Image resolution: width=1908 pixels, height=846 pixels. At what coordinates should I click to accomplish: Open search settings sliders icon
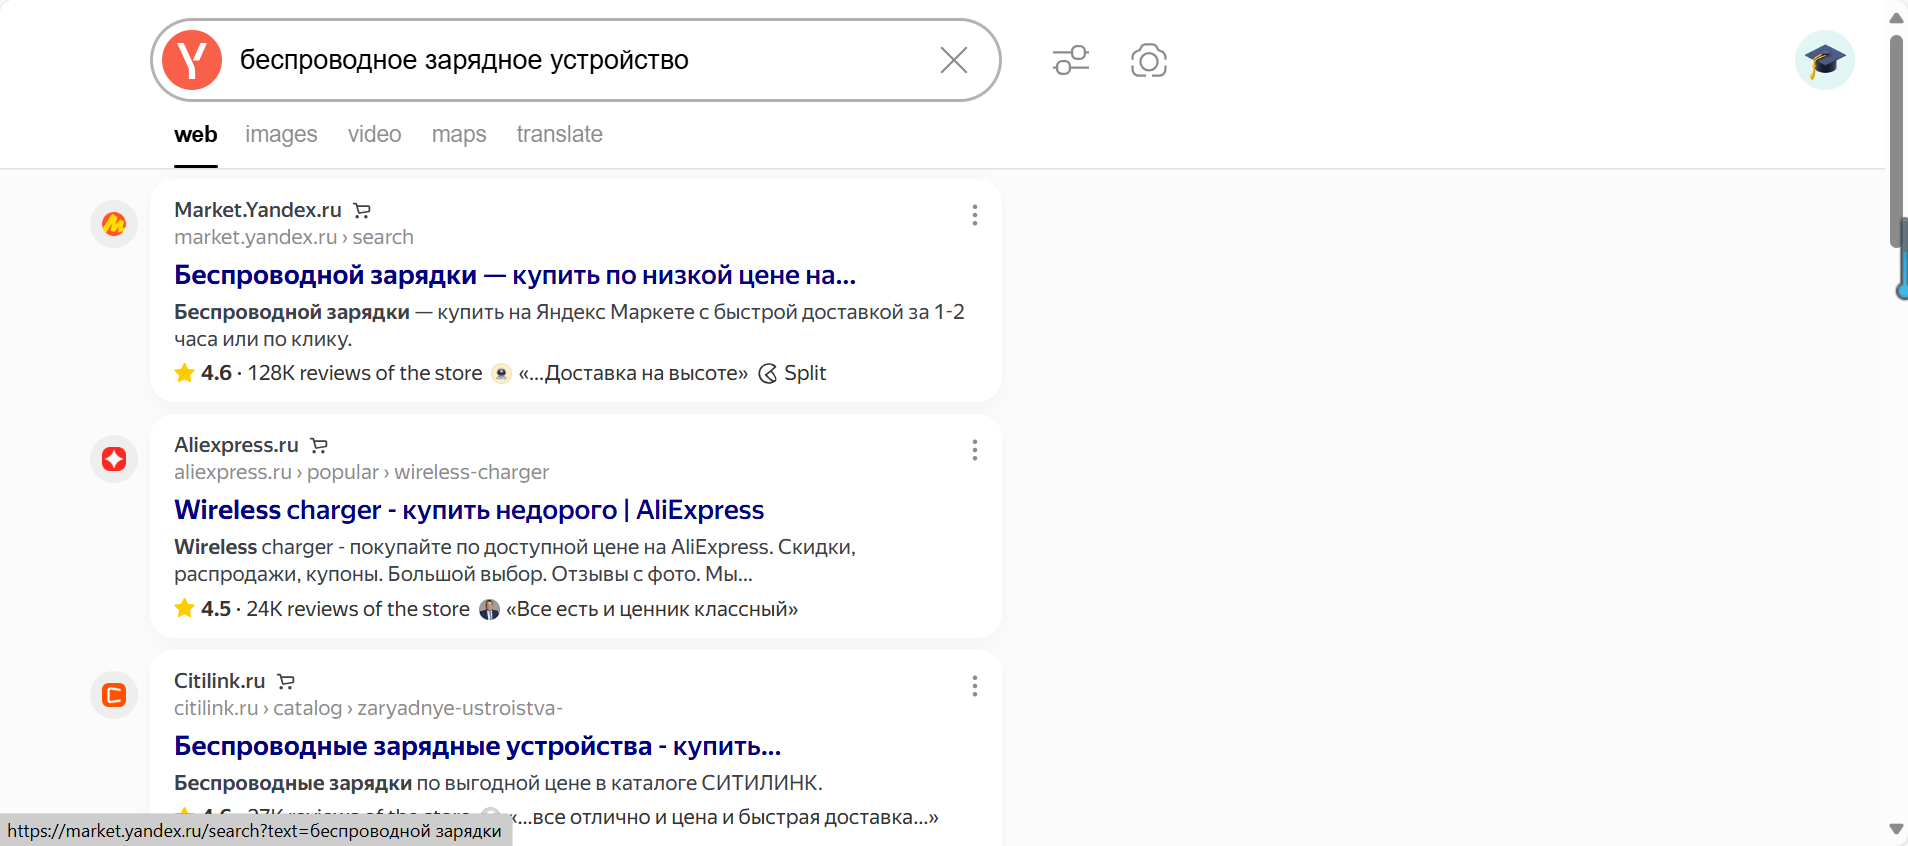pyautogui.click(x=1071, y=60)
